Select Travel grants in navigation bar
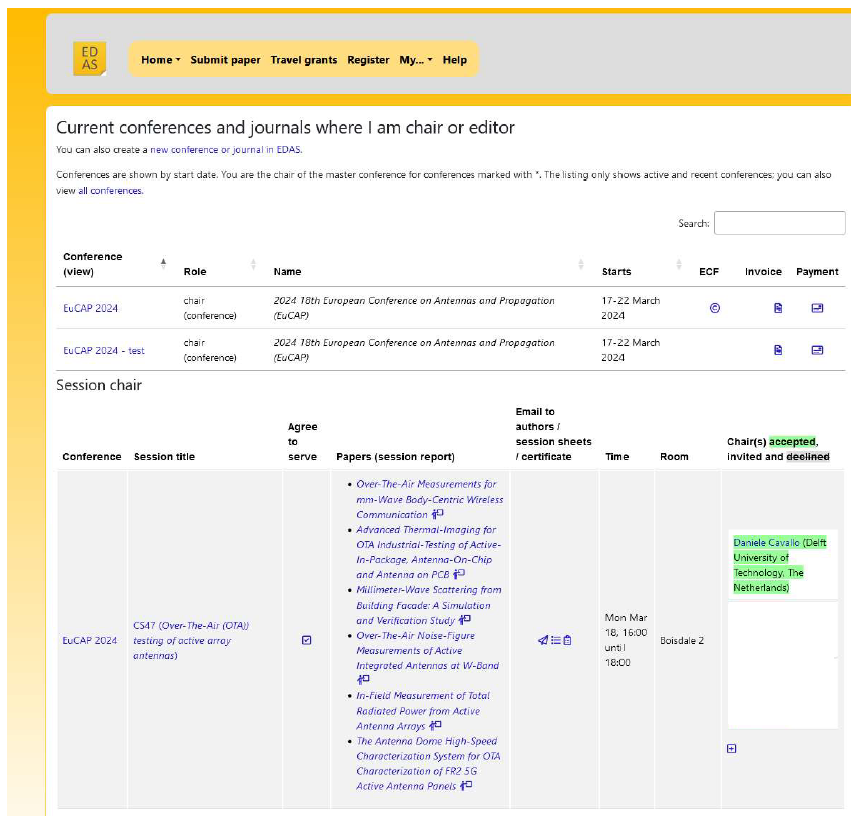Screen dimensions: 857x825 coord(303,60)
